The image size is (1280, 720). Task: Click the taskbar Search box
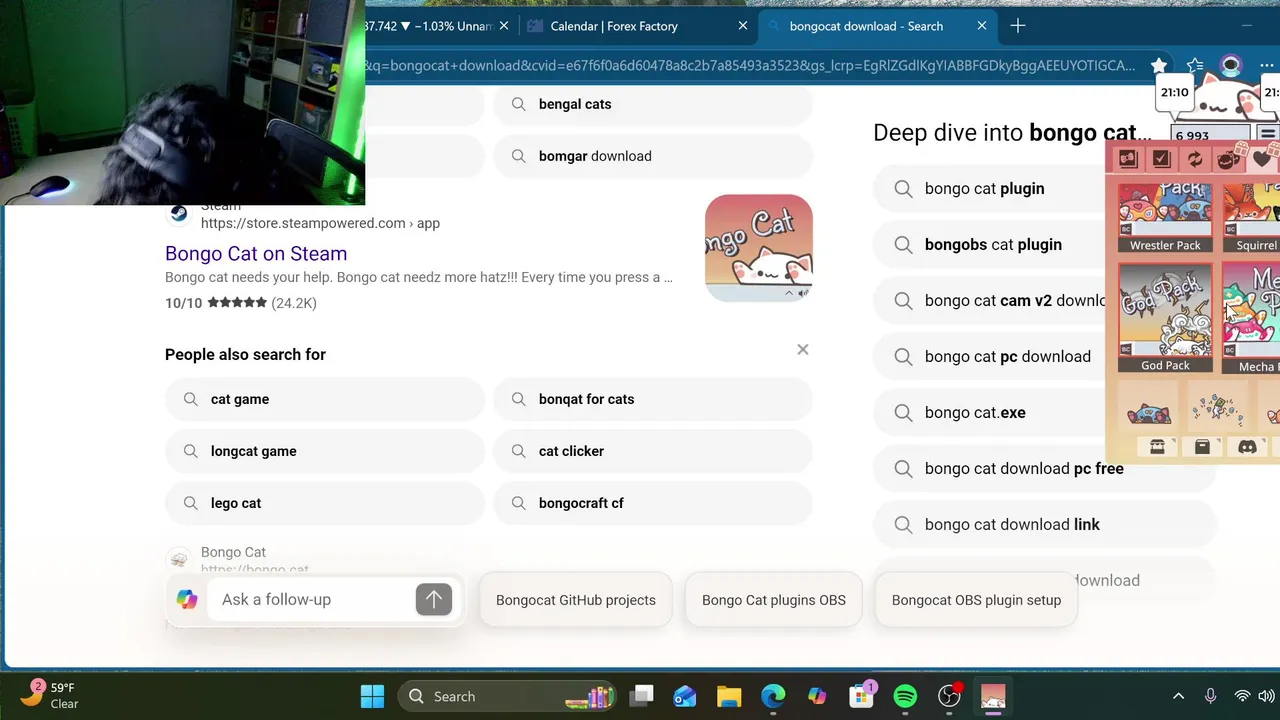coord(506,696)
